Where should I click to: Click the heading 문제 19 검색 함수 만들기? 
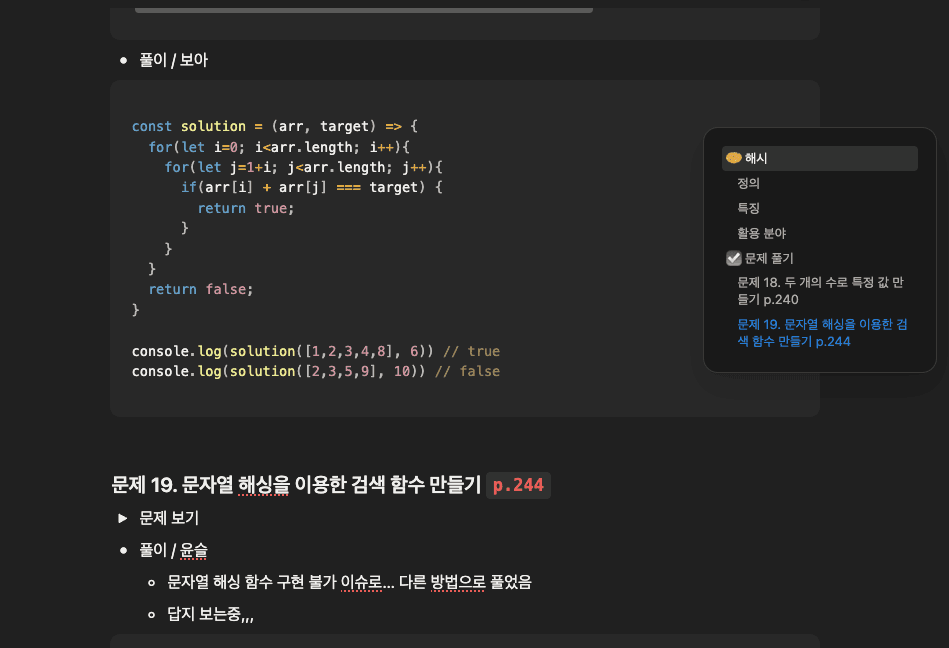[300, 485]
